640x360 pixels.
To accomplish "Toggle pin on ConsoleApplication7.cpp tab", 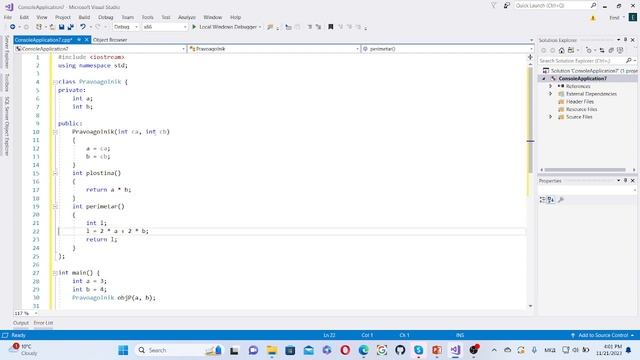I will pyautogui.click(x=79, y=40).
